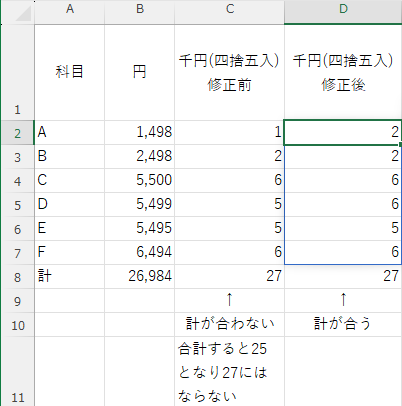Select the 円 header cell

pos(140,72)
